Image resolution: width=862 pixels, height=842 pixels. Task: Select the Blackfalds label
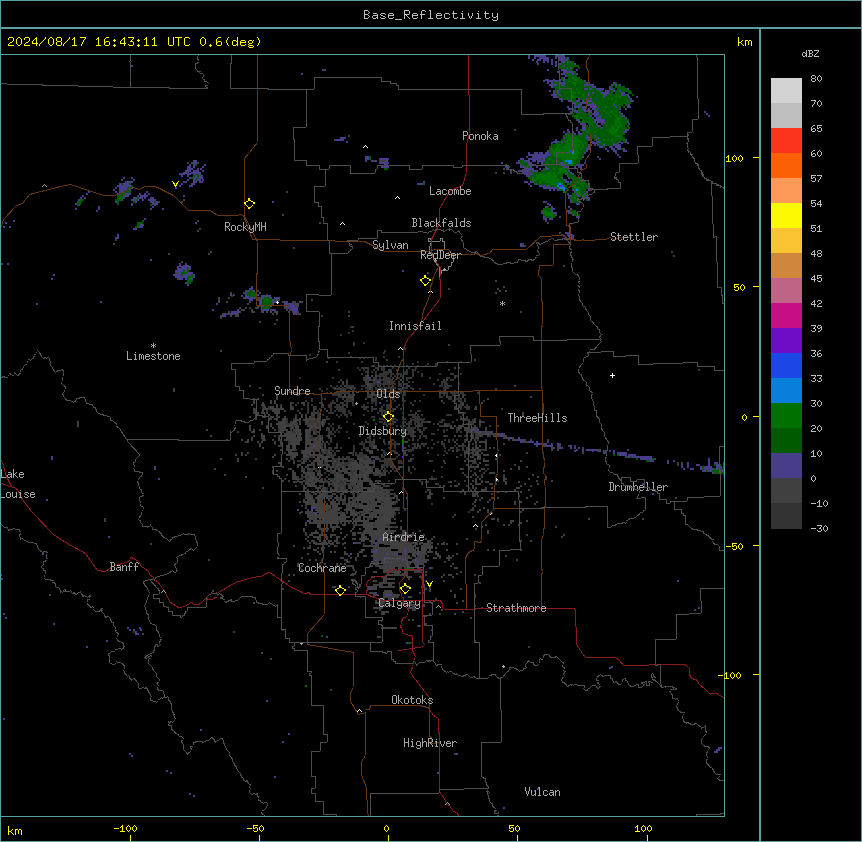[441, 223]
